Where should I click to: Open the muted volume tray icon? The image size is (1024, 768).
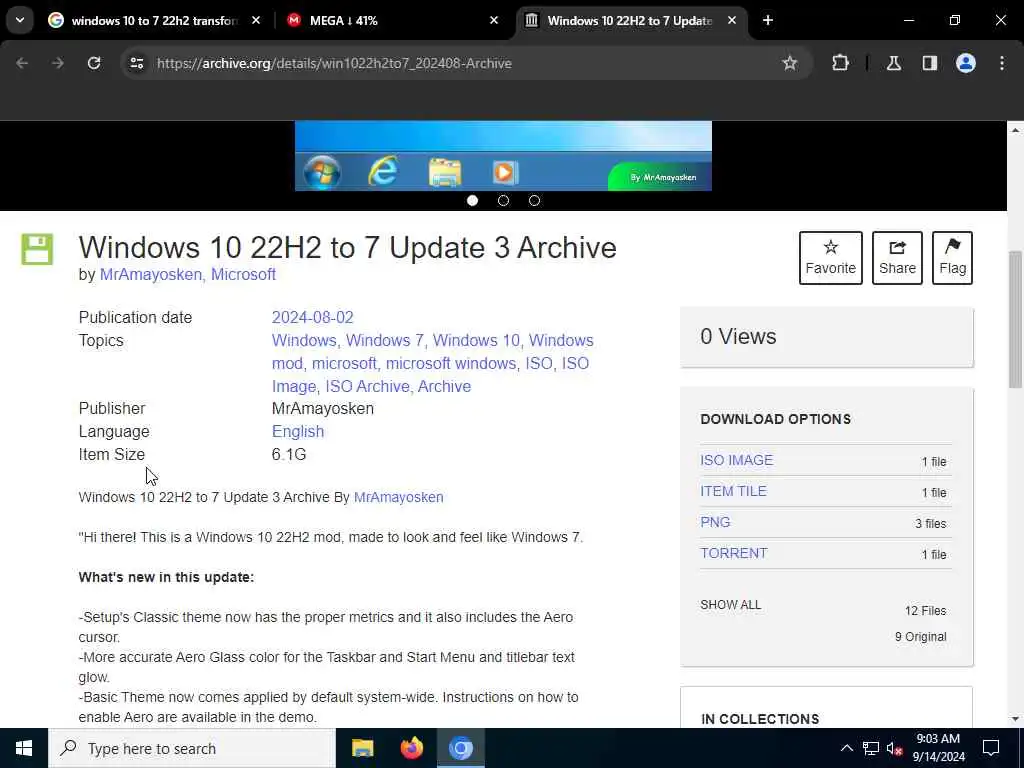click(894, 748)
